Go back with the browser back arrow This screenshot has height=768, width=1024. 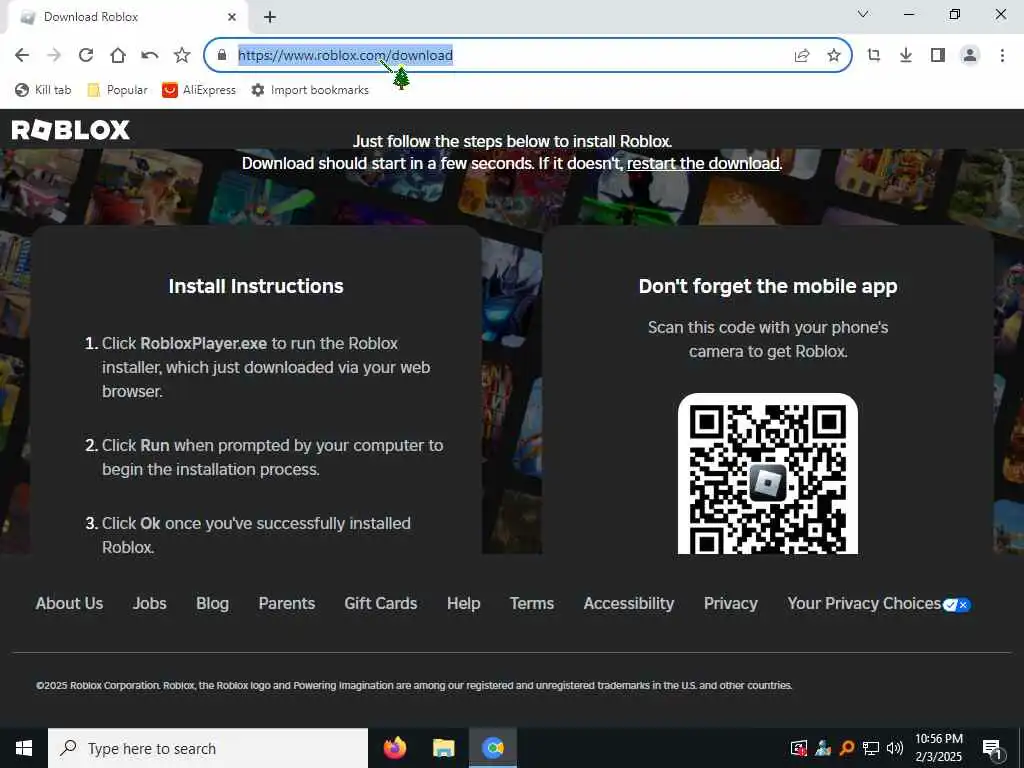tap(22, 56)
